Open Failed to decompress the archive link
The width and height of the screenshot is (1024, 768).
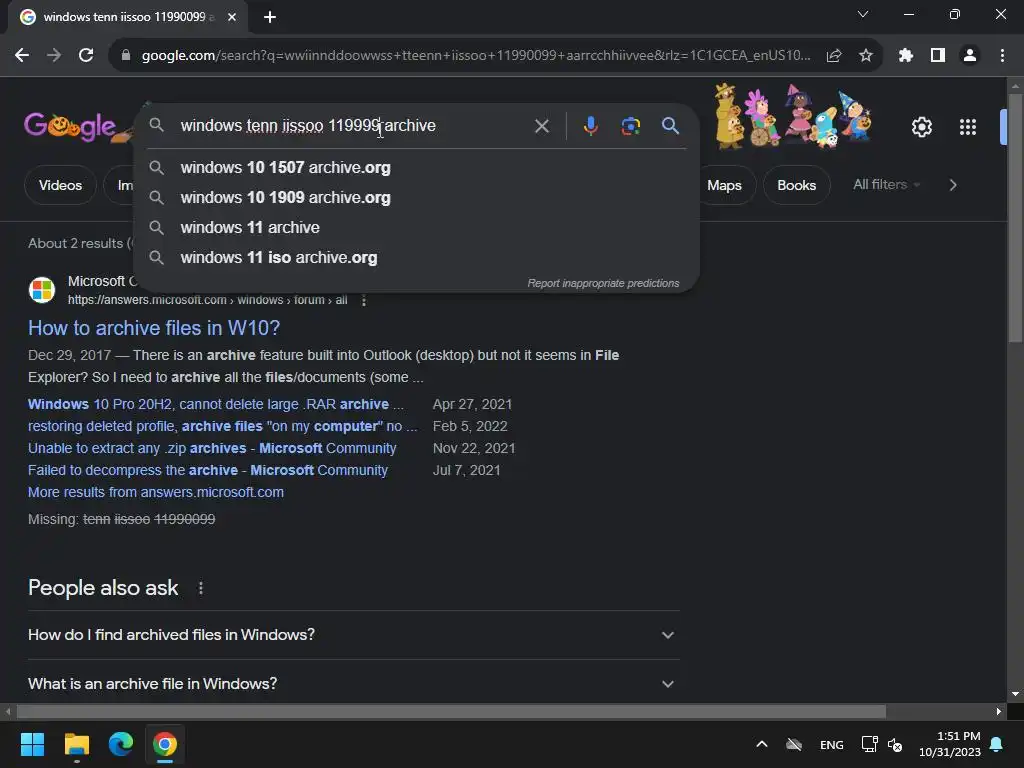pos(208,470)
